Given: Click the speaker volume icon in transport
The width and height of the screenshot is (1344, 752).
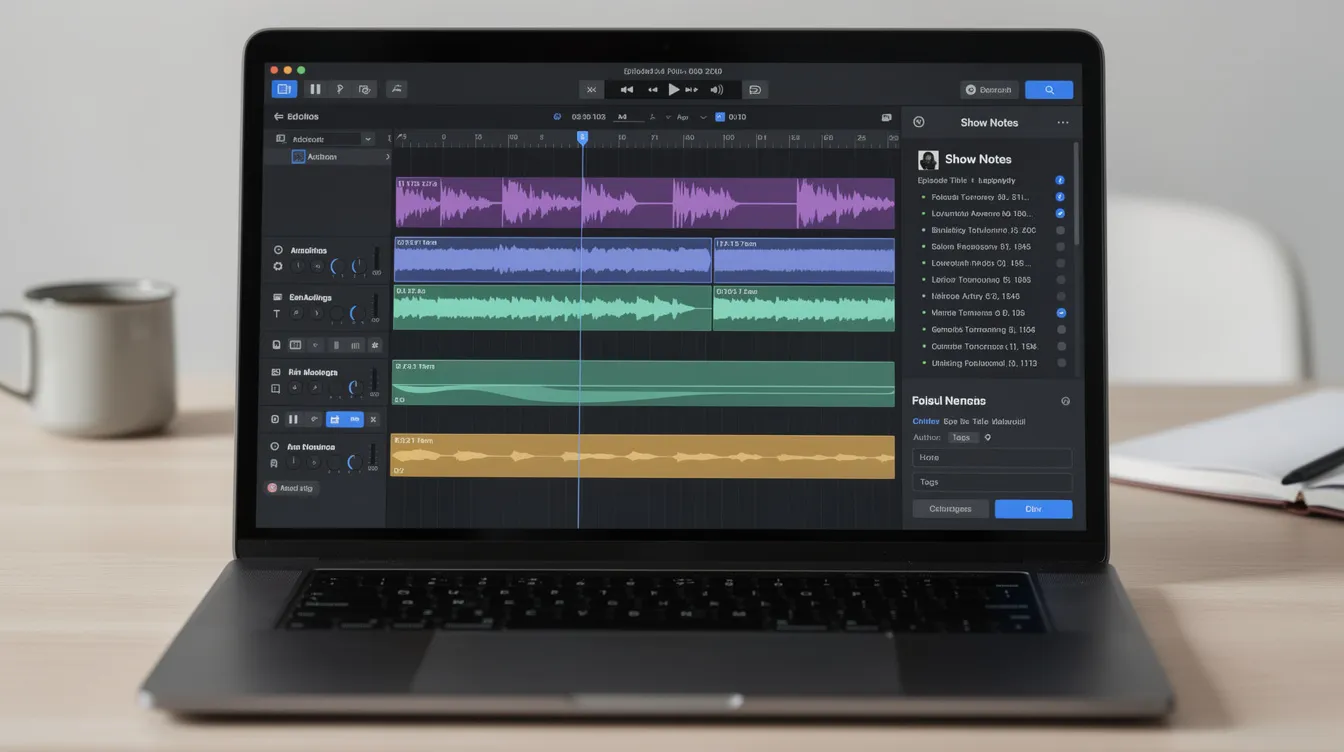Looking at the screenshot, I should pos(717,90).
